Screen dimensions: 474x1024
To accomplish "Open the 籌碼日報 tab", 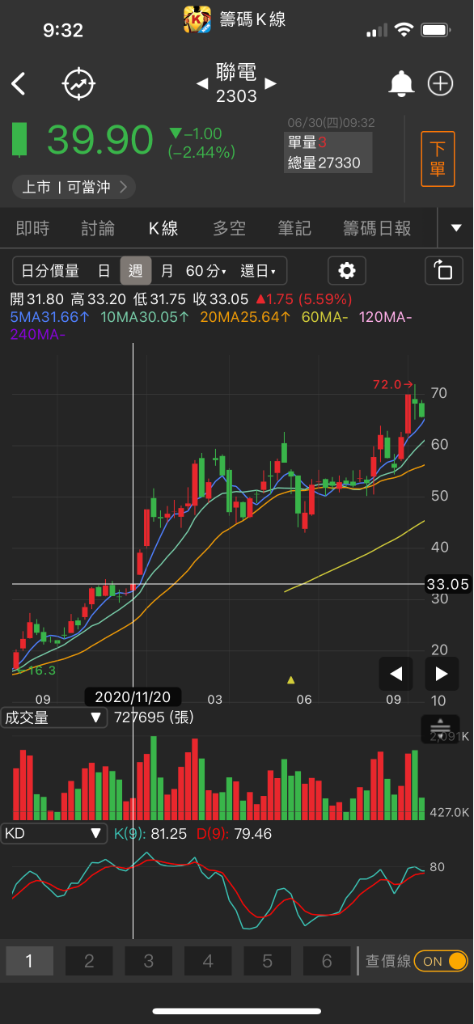I will 377,229.
